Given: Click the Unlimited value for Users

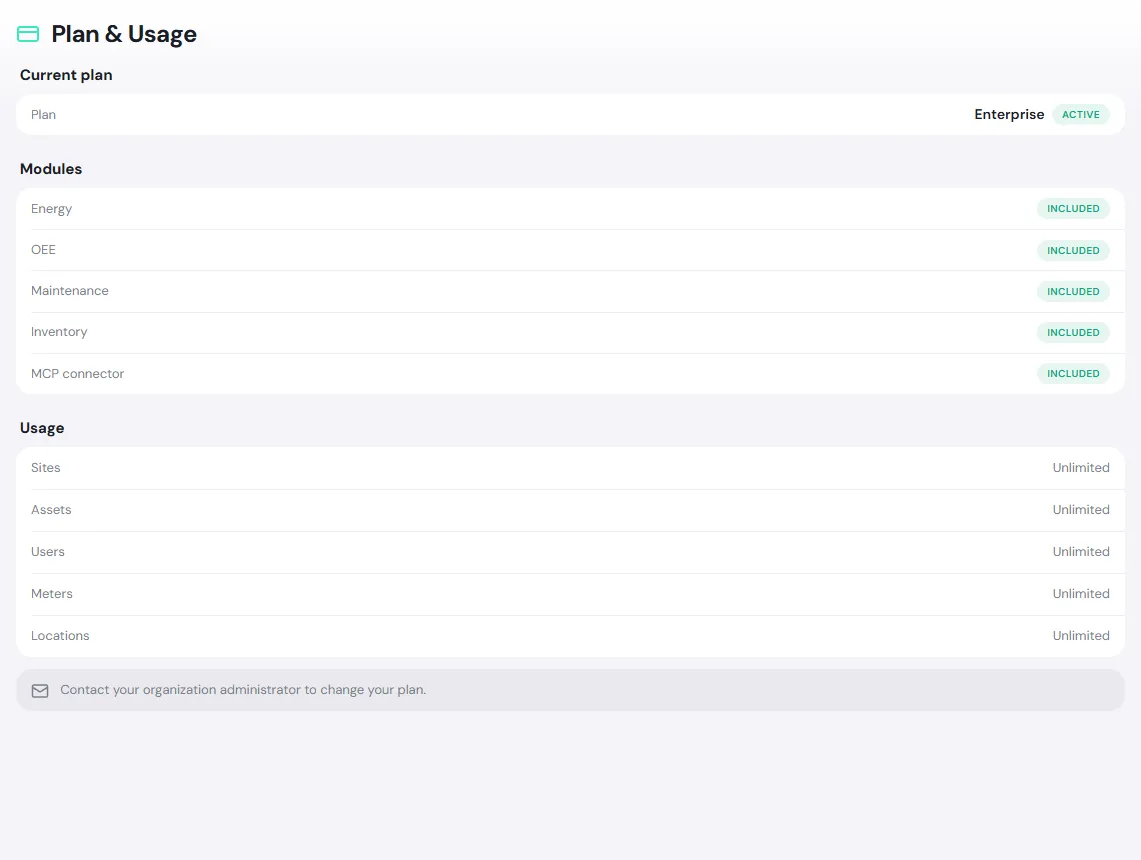Looking at the screenshot, I should coord(1081,552).
